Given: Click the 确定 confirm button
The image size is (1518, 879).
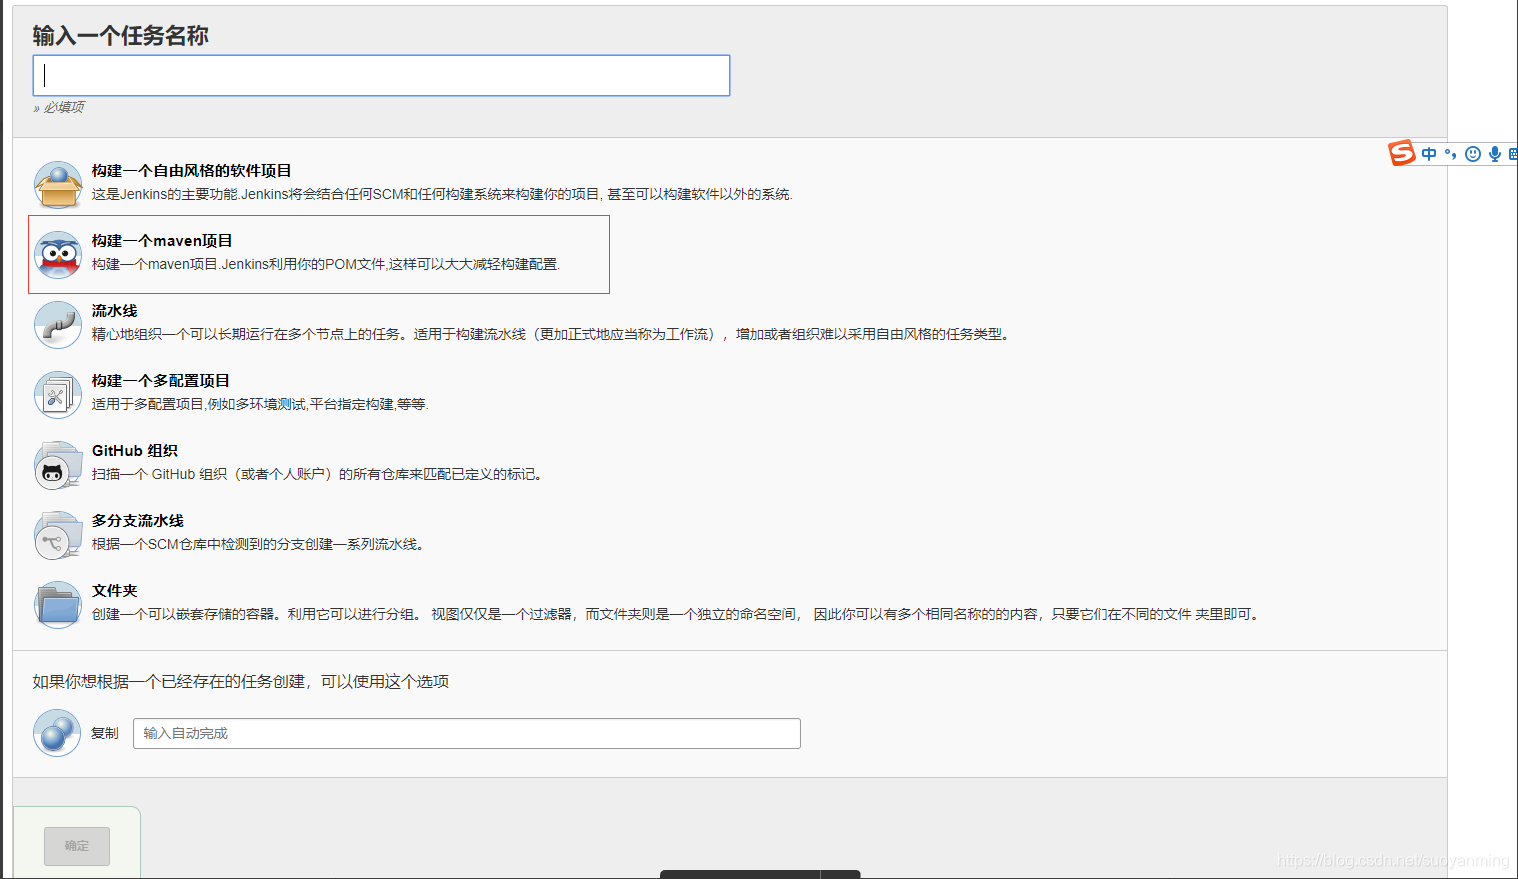Looking at the screenshot, I should tap(77, 846).
